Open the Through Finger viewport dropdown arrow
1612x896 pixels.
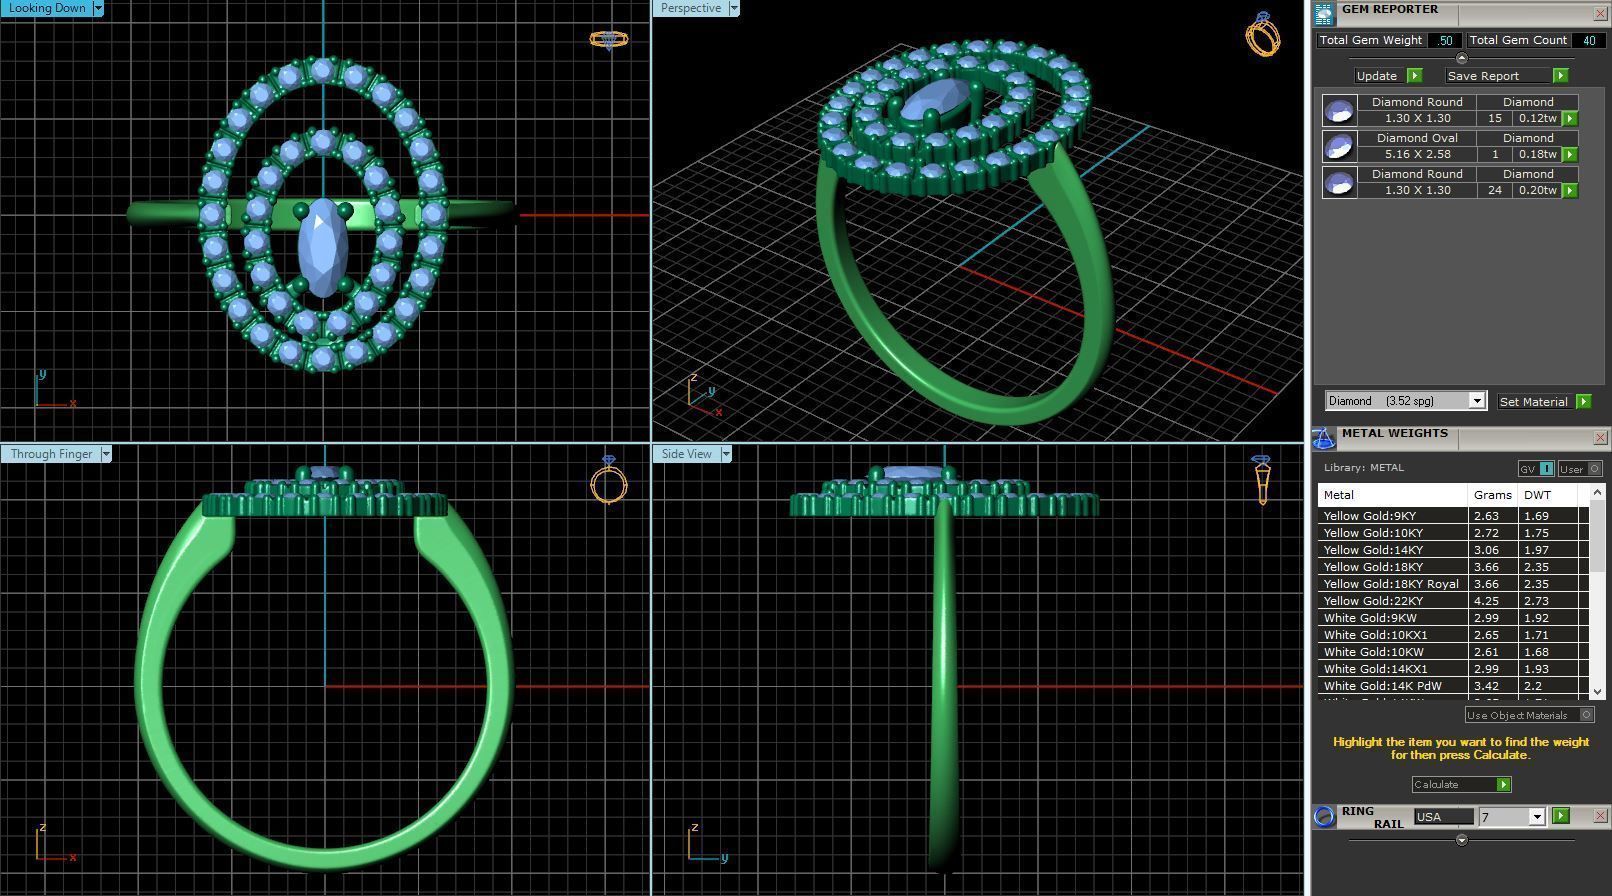(x=106, y=454)
